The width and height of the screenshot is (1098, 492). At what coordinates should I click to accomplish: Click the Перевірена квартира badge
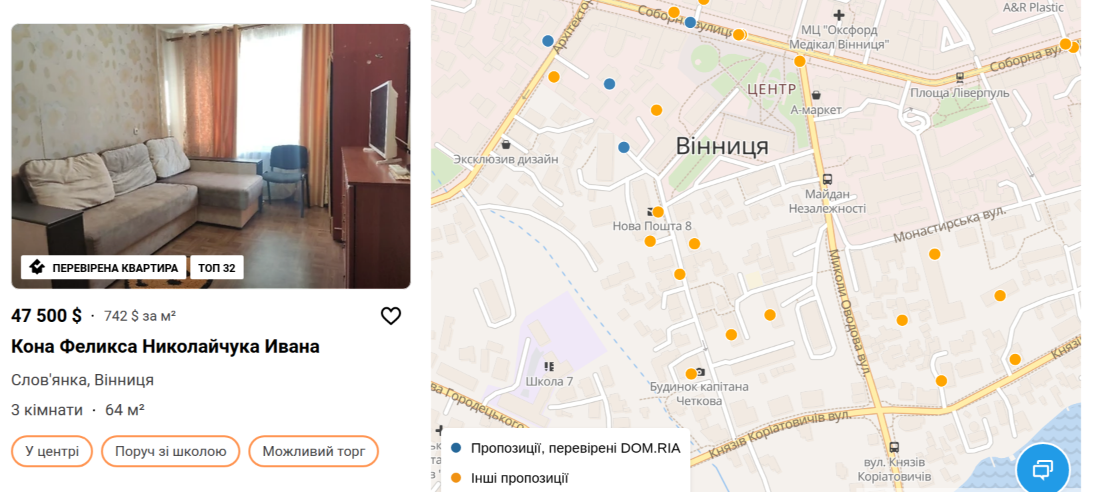coord(104,267)
